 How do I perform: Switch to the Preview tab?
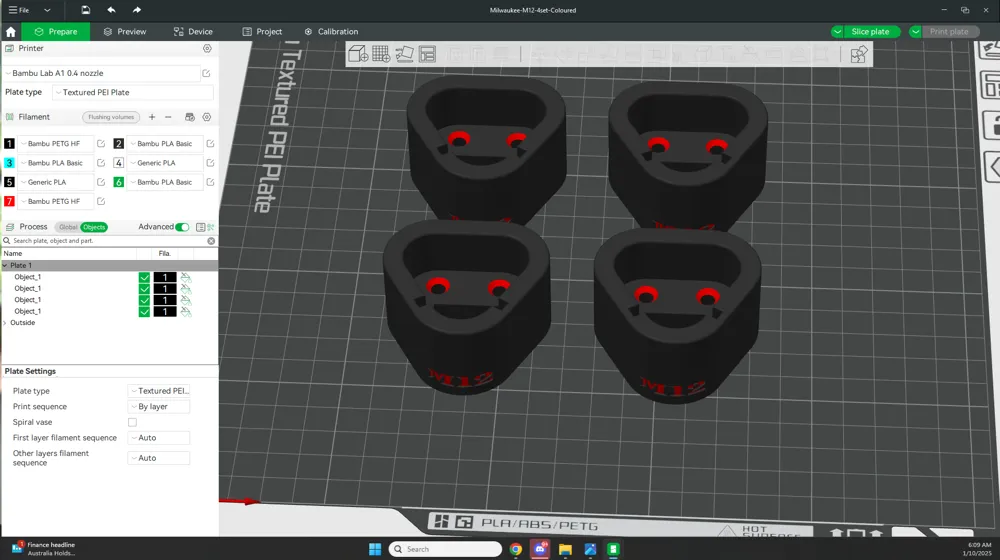[125, 31]
